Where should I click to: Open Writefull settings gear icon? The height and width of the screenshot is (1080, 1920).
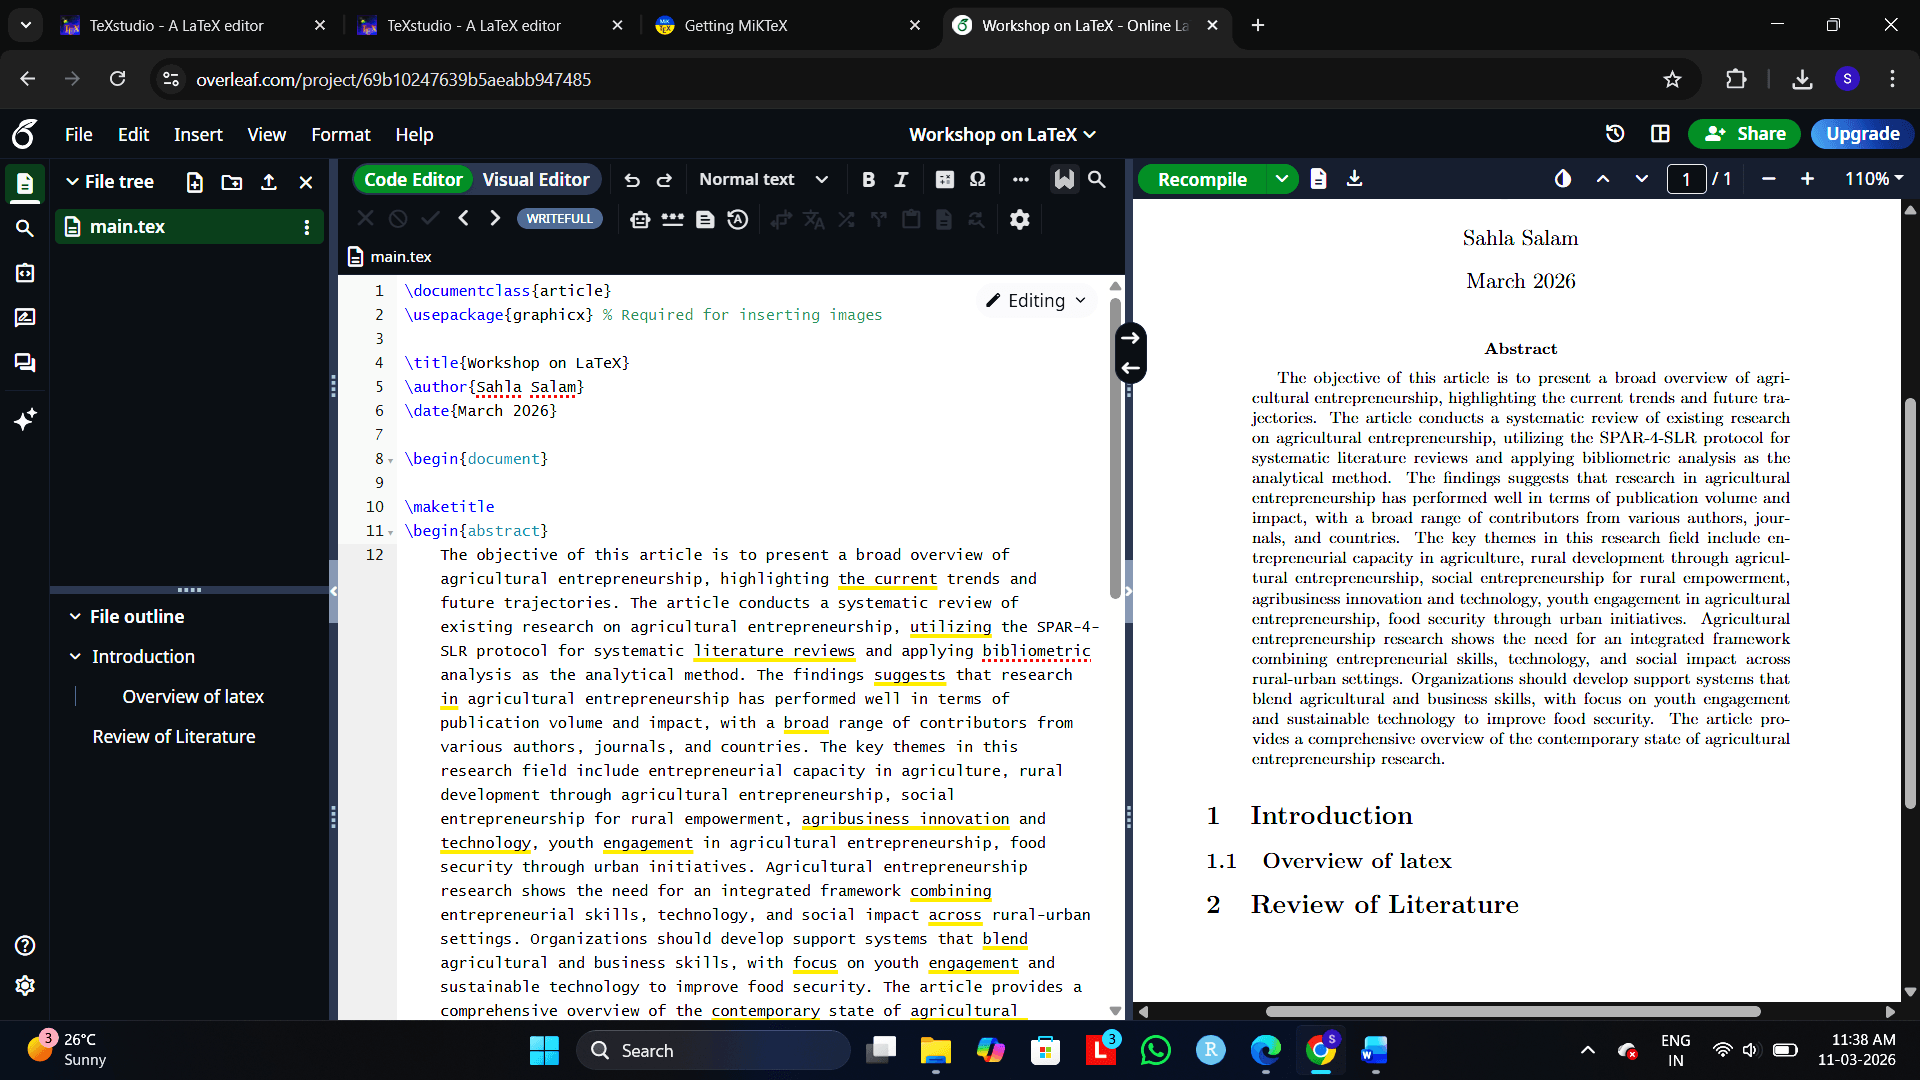(1019, 219)
